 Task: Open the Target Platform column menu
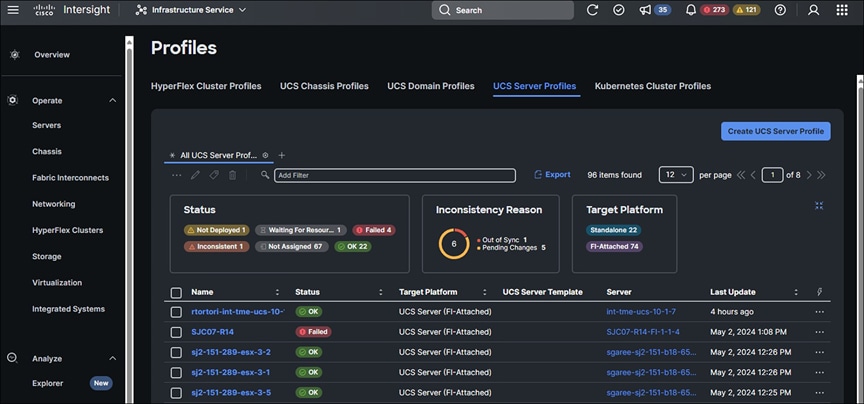tap(484, 292)
